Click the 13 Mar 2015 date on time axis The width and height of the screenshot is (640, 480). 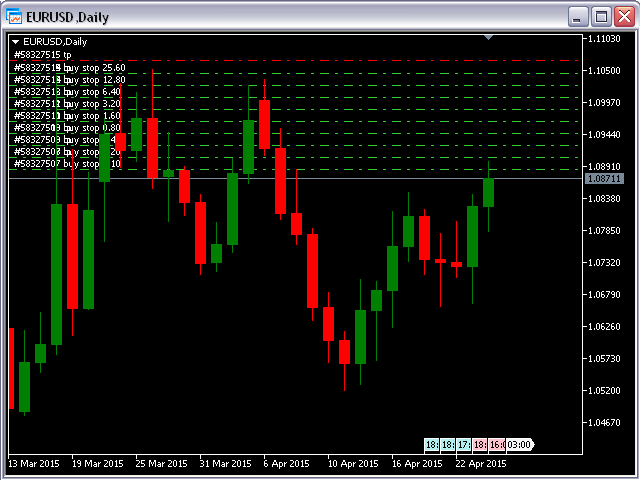click(34, 464)
